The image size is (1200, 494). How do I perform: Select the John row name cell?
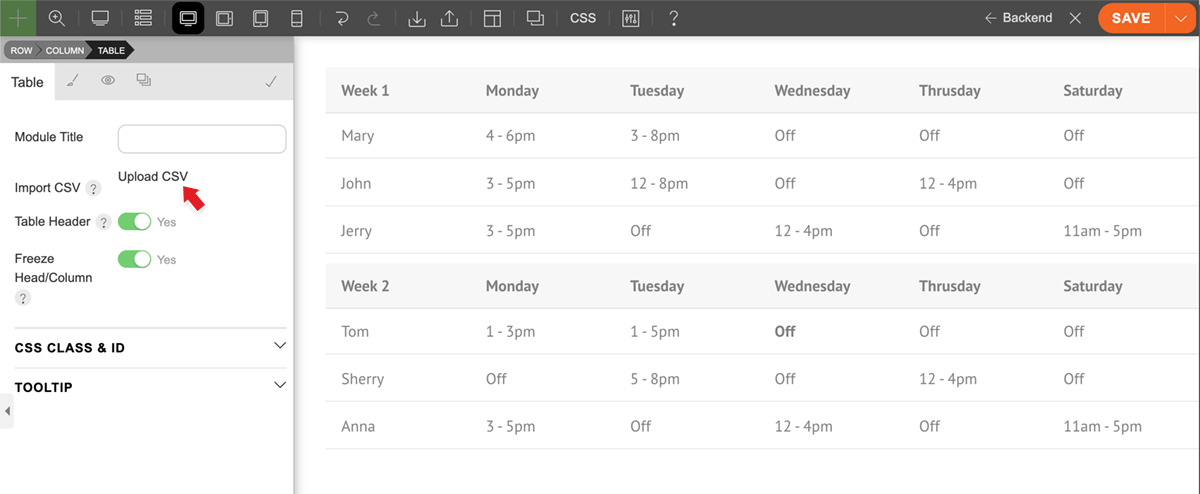(356, 183)
